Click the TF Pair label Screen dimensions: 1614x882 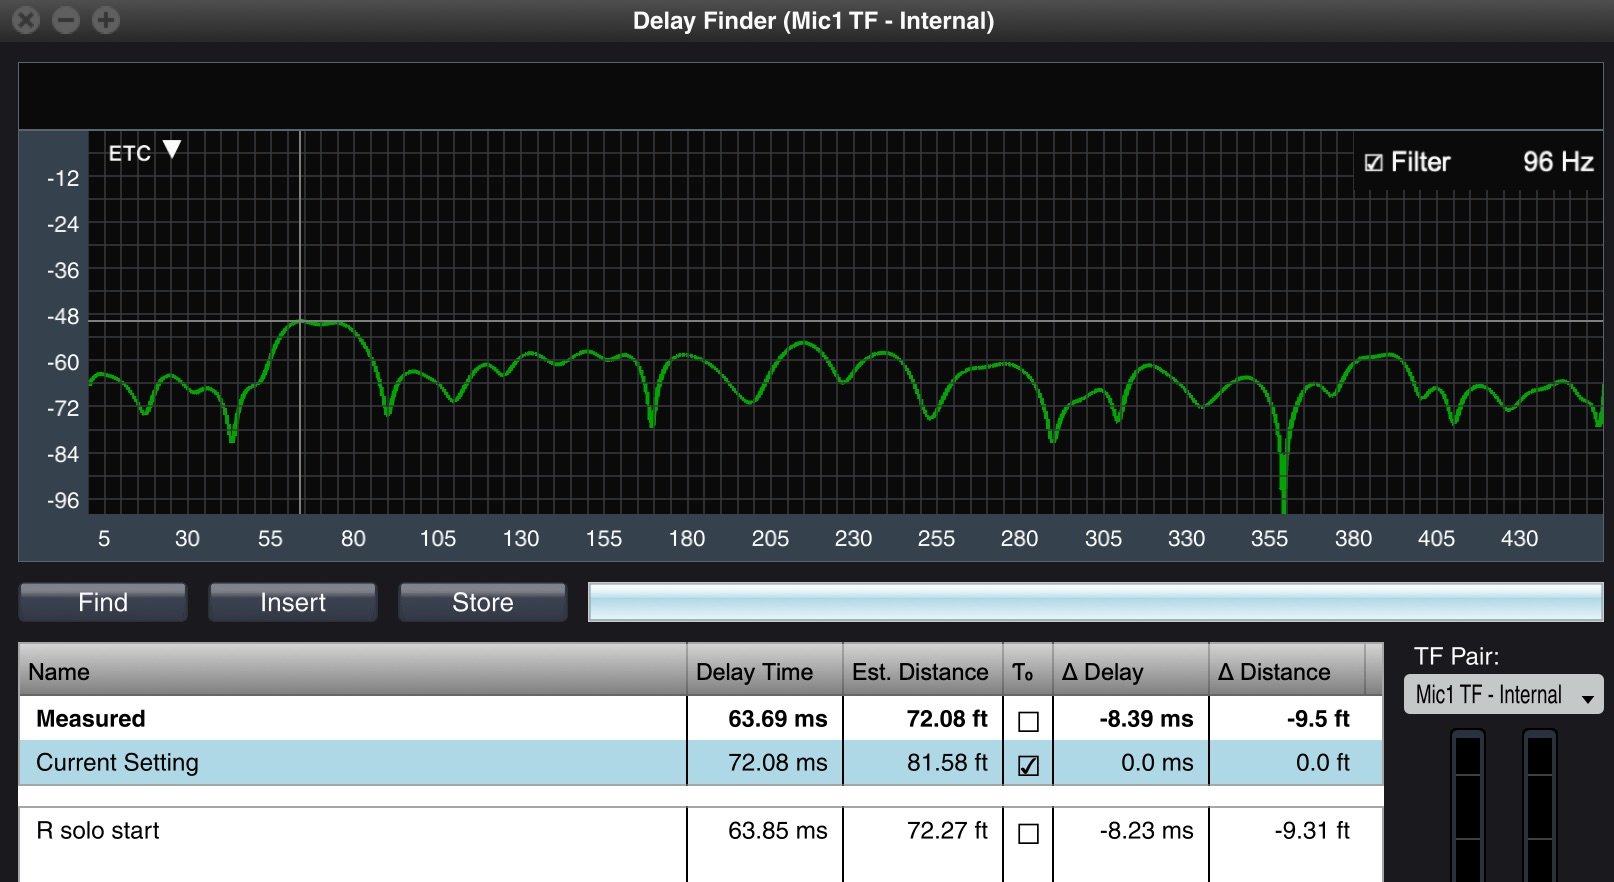(x=1456, y=657)
